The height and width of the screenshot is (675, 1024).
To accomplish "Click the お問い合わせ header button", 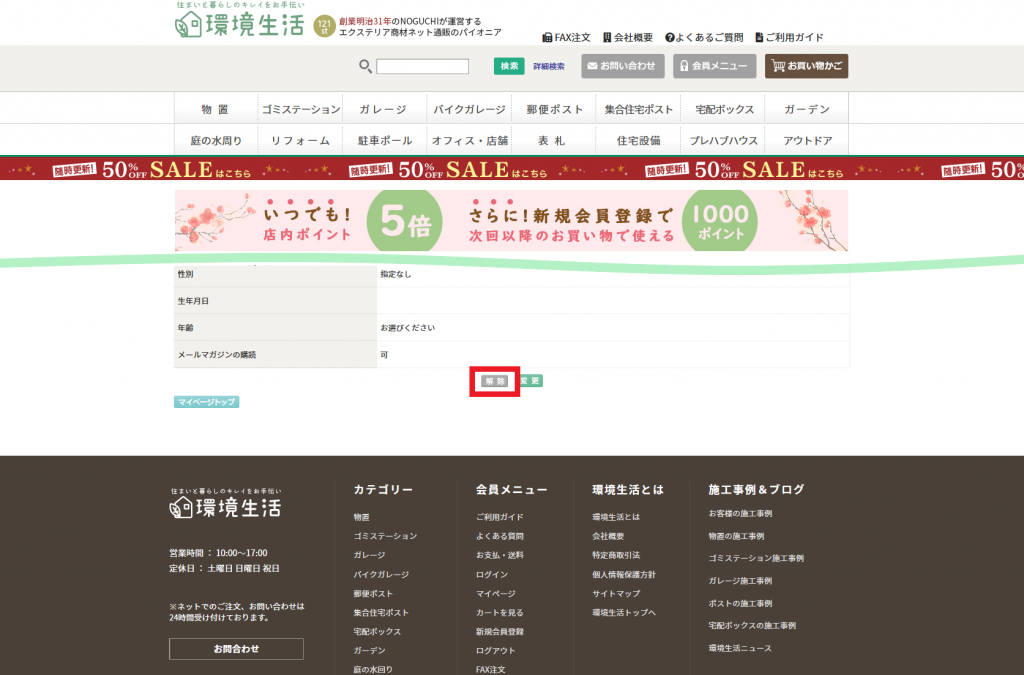I will (621, 66).
